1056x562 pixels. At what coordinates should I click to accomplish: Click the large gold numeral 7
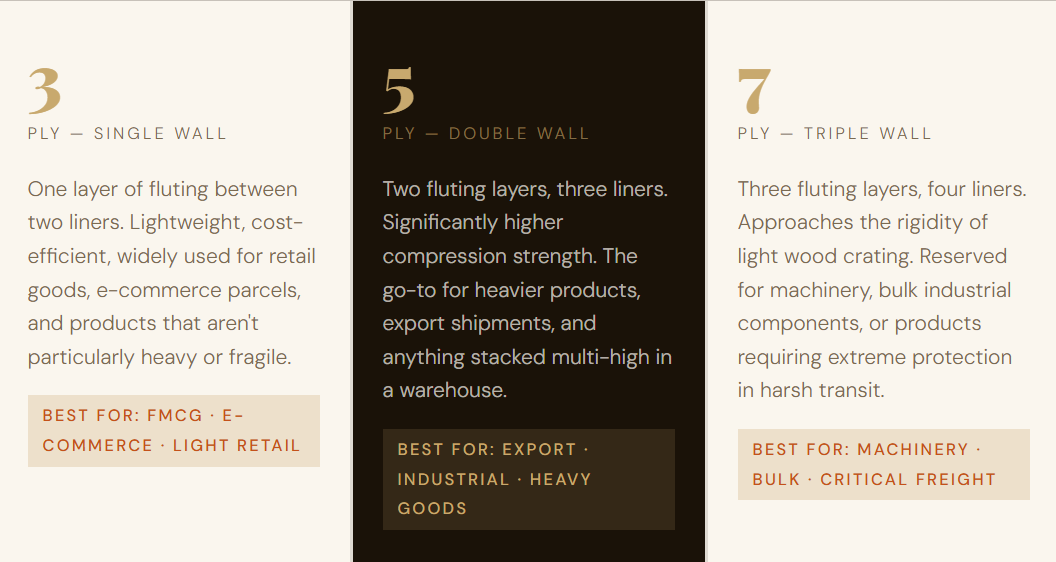pyautogui.click(x=754, y=92)
